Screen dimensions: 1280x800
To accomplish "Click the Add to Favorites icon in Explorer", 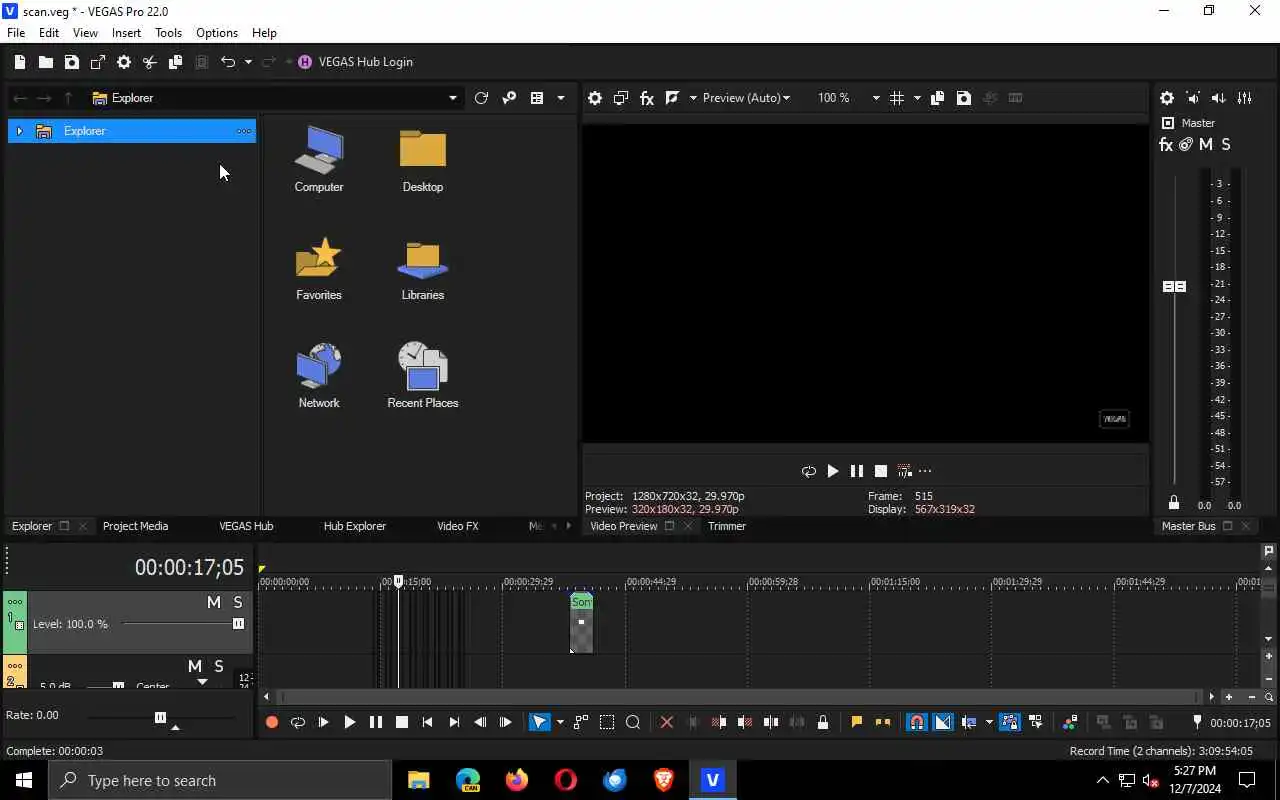I will coord(509,98).
